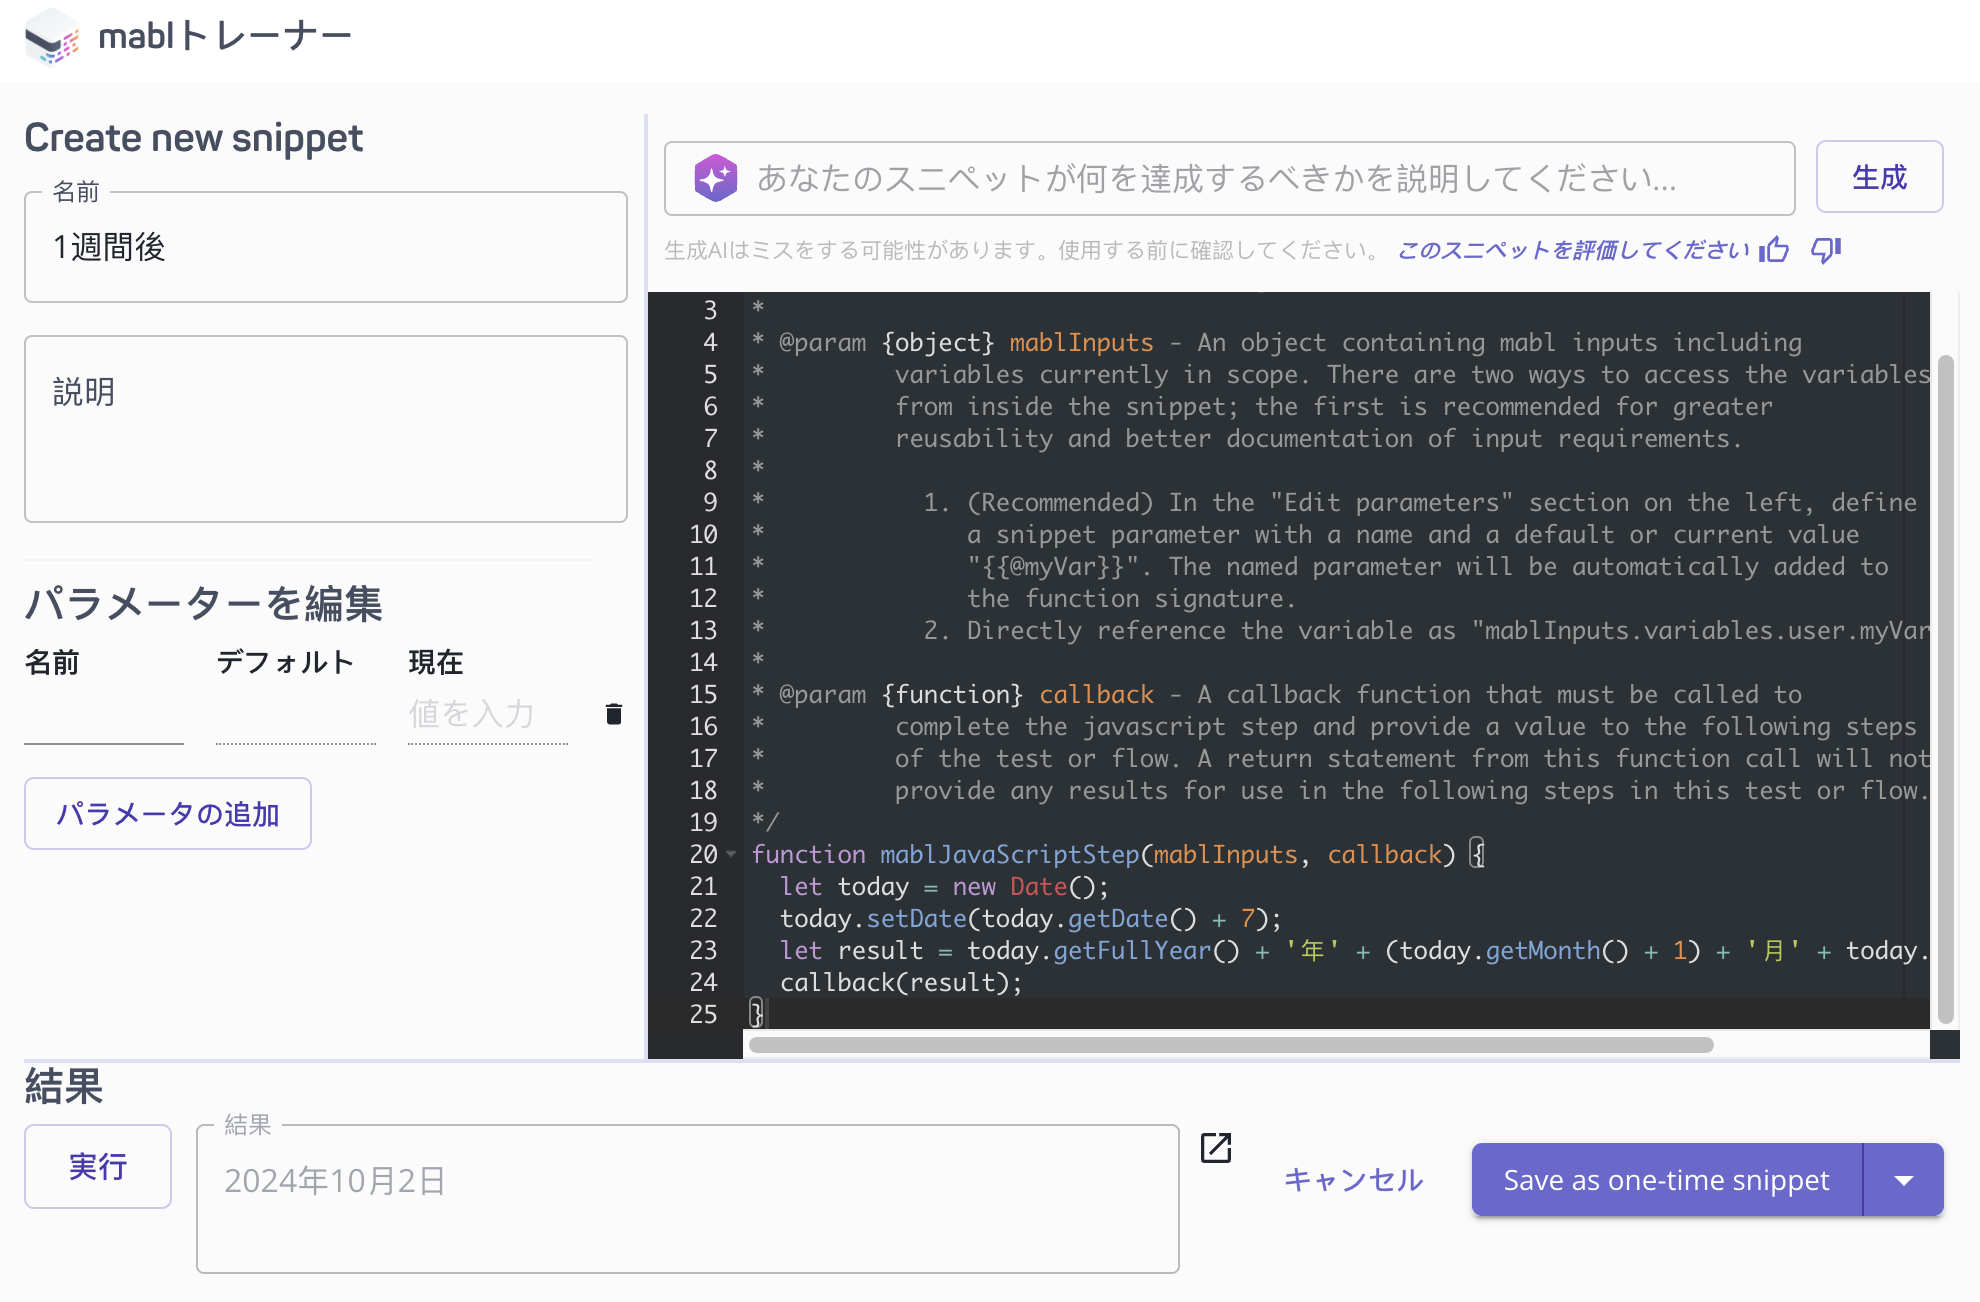
Task: Click the キャンセル link
Action: [x=1353, y=1179]
